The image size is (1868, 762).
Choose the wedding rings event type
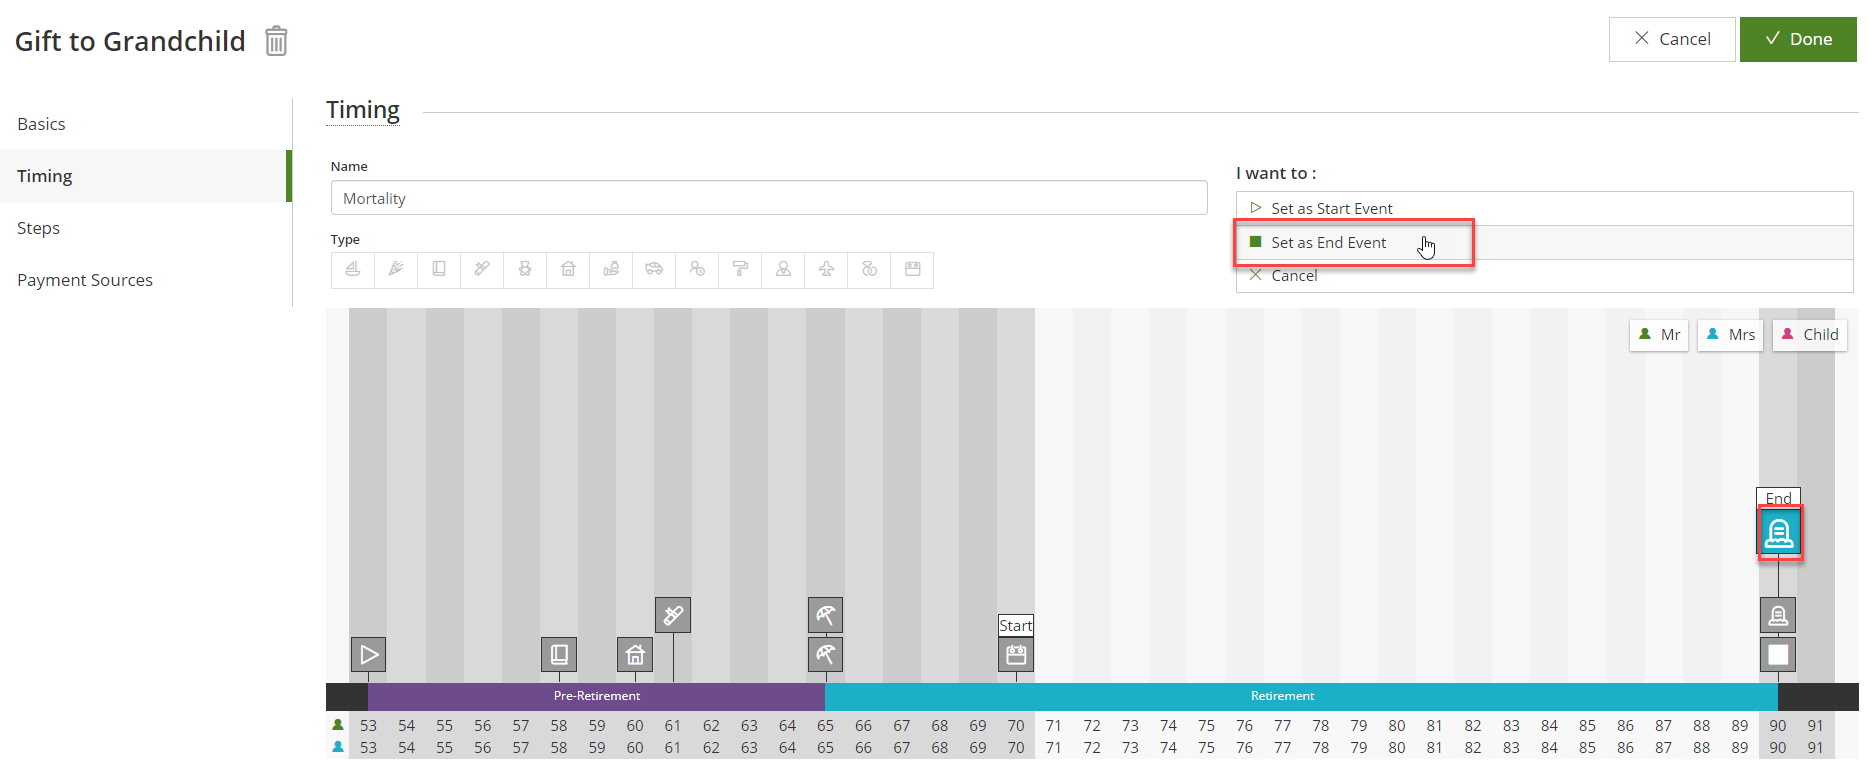pos(869,270)
